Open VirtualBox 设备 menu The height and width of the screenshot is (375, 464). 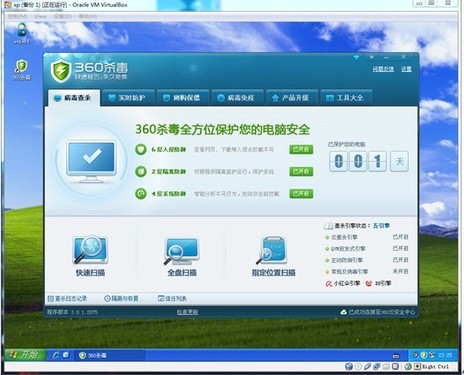62,16
